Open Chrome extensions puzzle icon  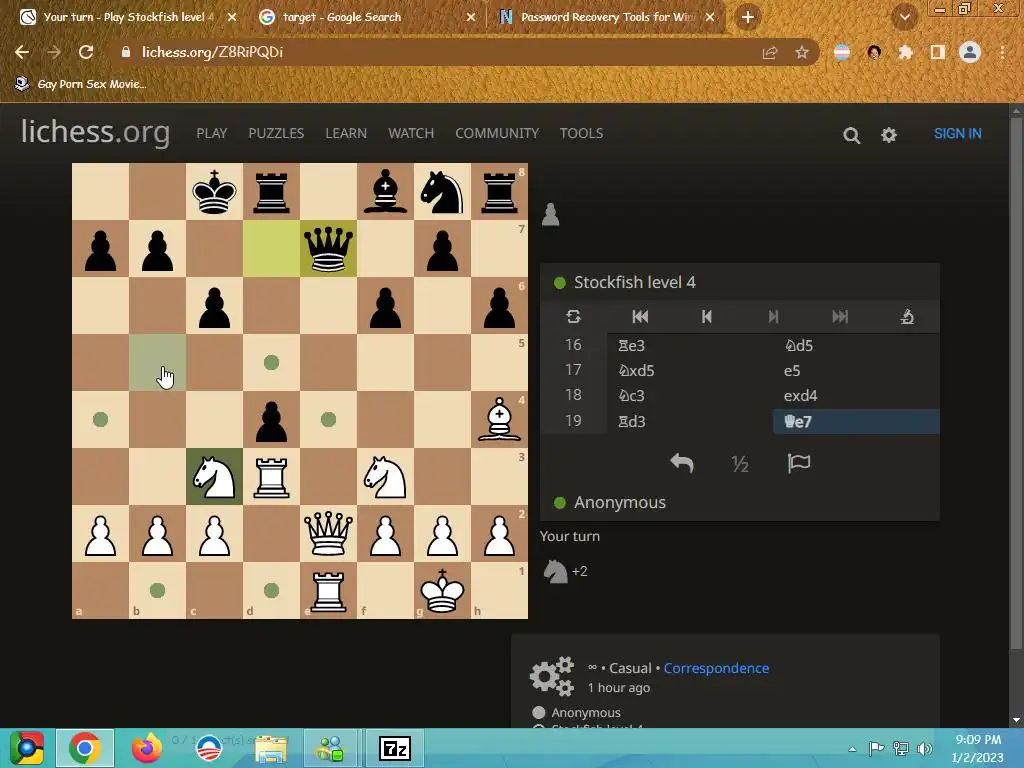905,52
